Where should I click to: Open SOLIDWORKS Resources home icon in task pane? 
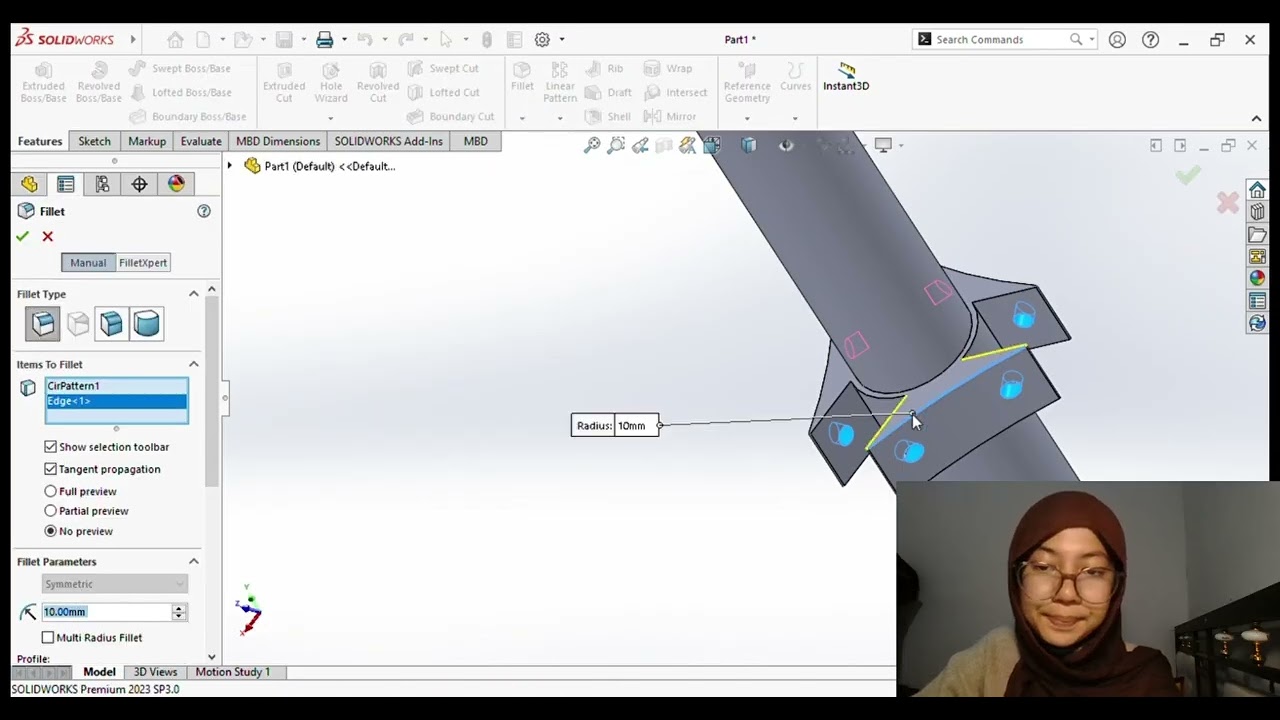[1257, 190]
